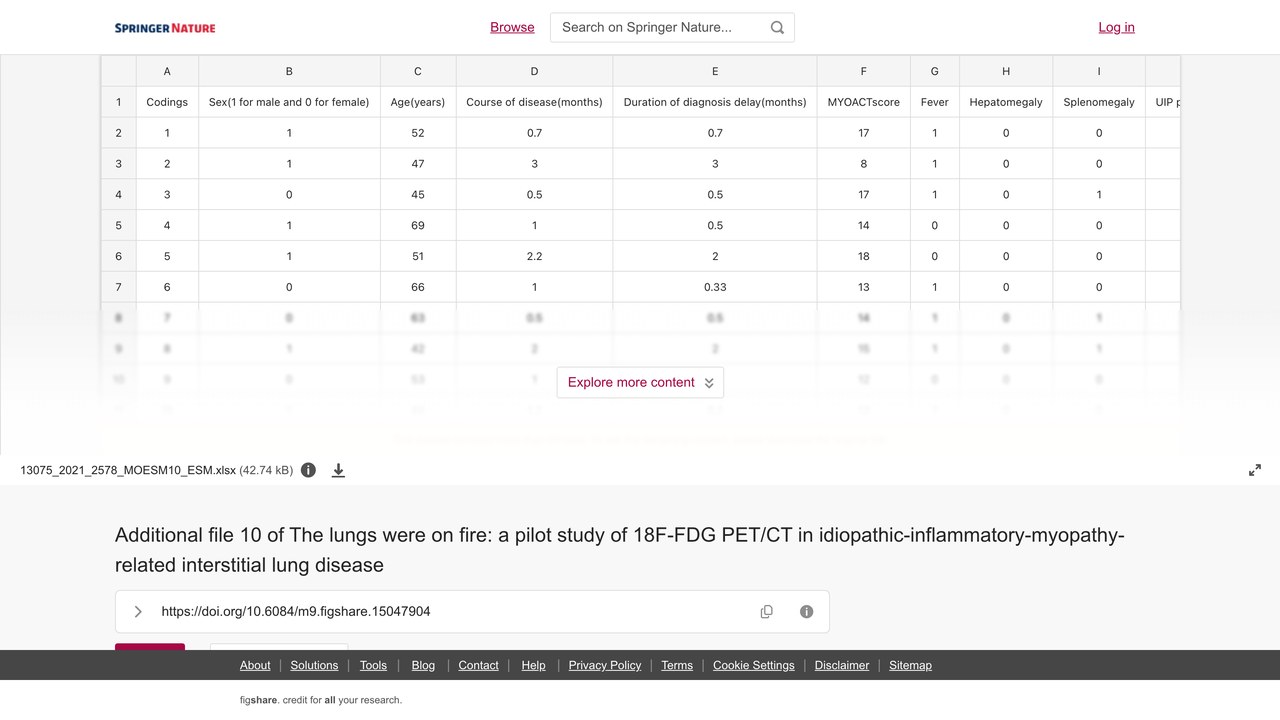The height and width of the screenshot is (720, 1280).
Task: Click the age cell containing 69
Action: (x=418, y=225)
